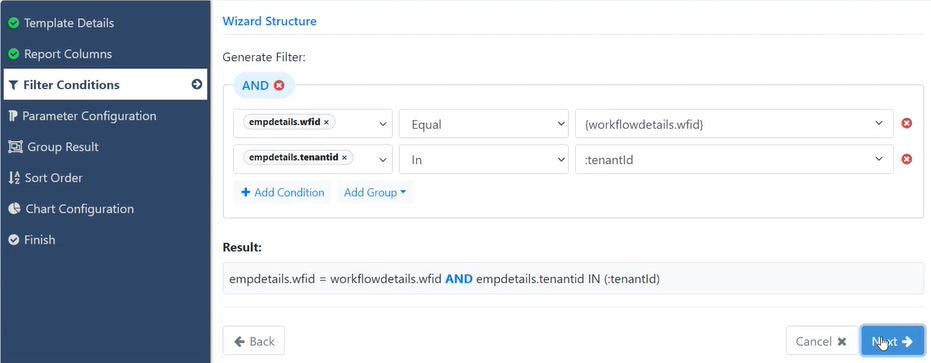
Task: Click the Chart Configuration pie icon
Action: pyautogui.click(x=14, y=209)
